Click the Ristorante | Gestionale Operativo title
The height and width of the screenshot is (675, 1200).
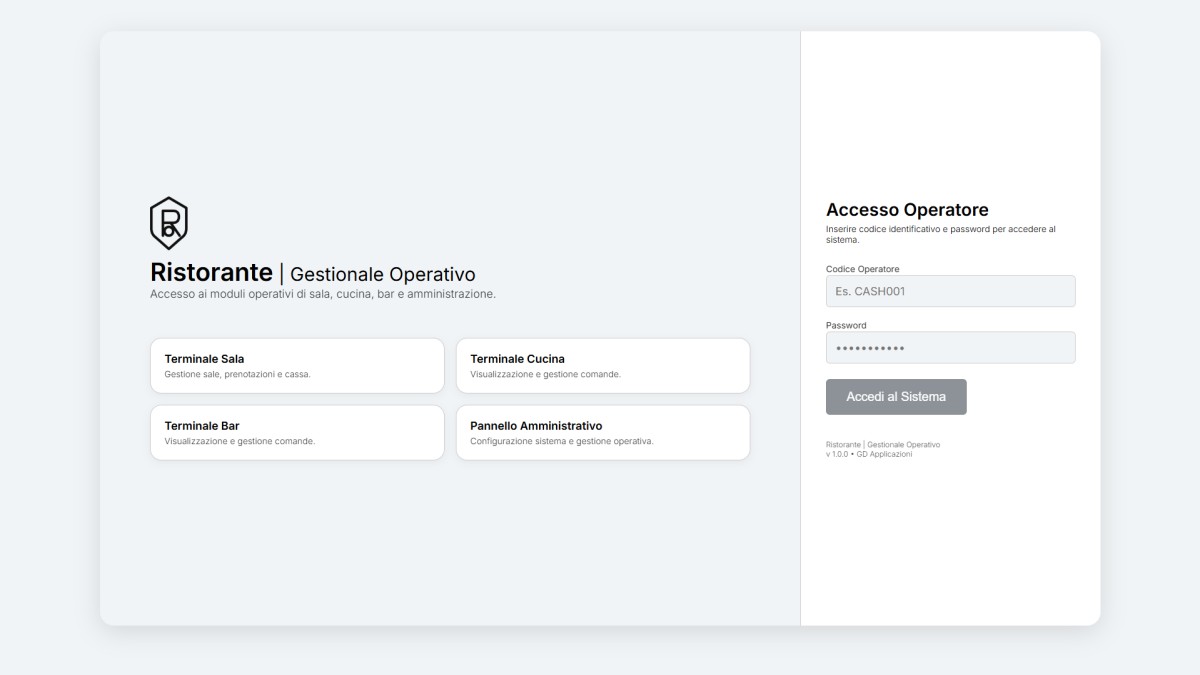313,272
